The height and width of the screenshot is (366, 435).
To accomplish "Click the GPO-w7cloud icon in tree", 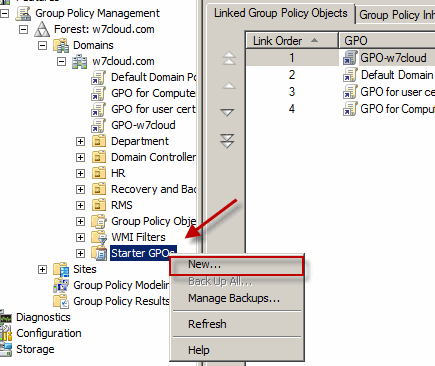I will 99,125.
